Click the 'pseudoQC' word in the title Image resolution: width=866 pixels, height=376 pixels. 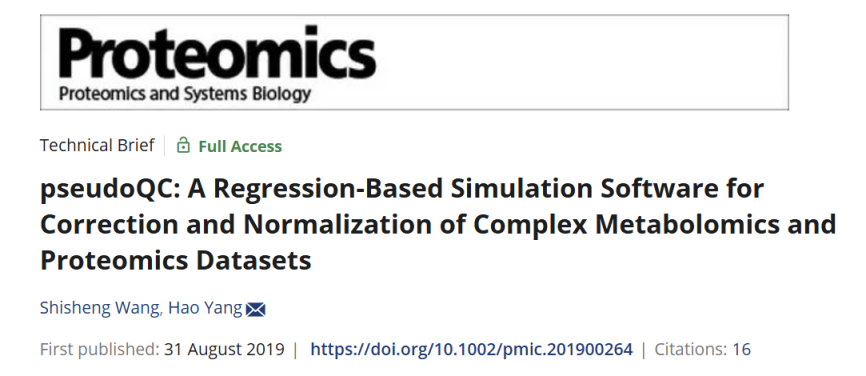pyautogui.click(x=108, y=189)
